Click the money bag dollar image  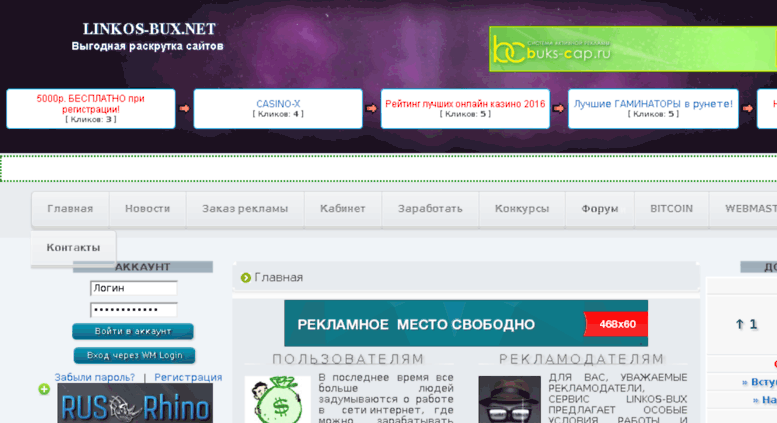pyautogui.click(x=278, y=399)
